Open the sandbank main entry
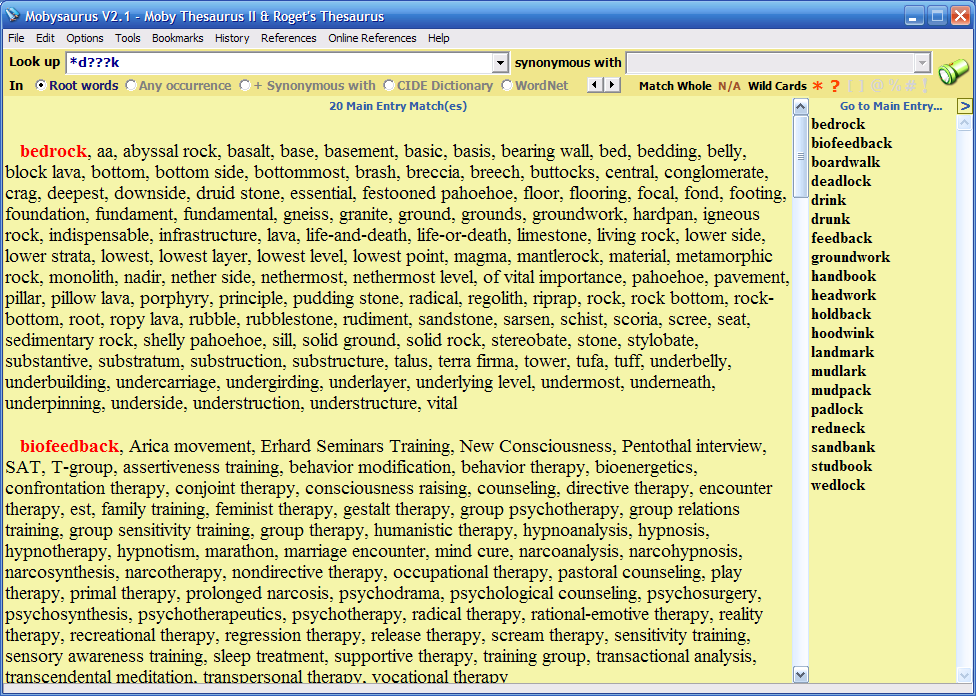The image size is (976, 696). pyautogui.click(x=843, y=447)
